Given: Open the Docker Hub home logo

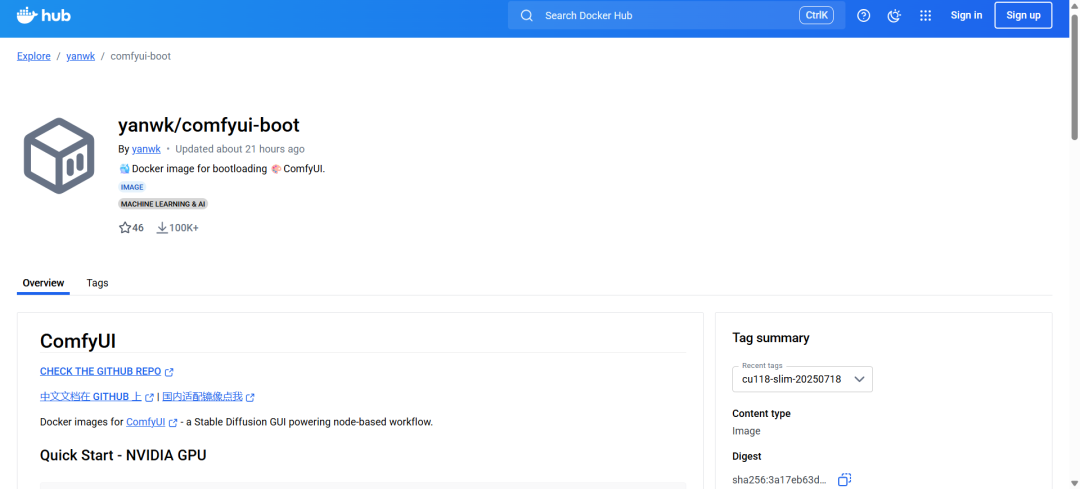Looking at the screenshot, I should pyautogui.click(x=43, y=15).
